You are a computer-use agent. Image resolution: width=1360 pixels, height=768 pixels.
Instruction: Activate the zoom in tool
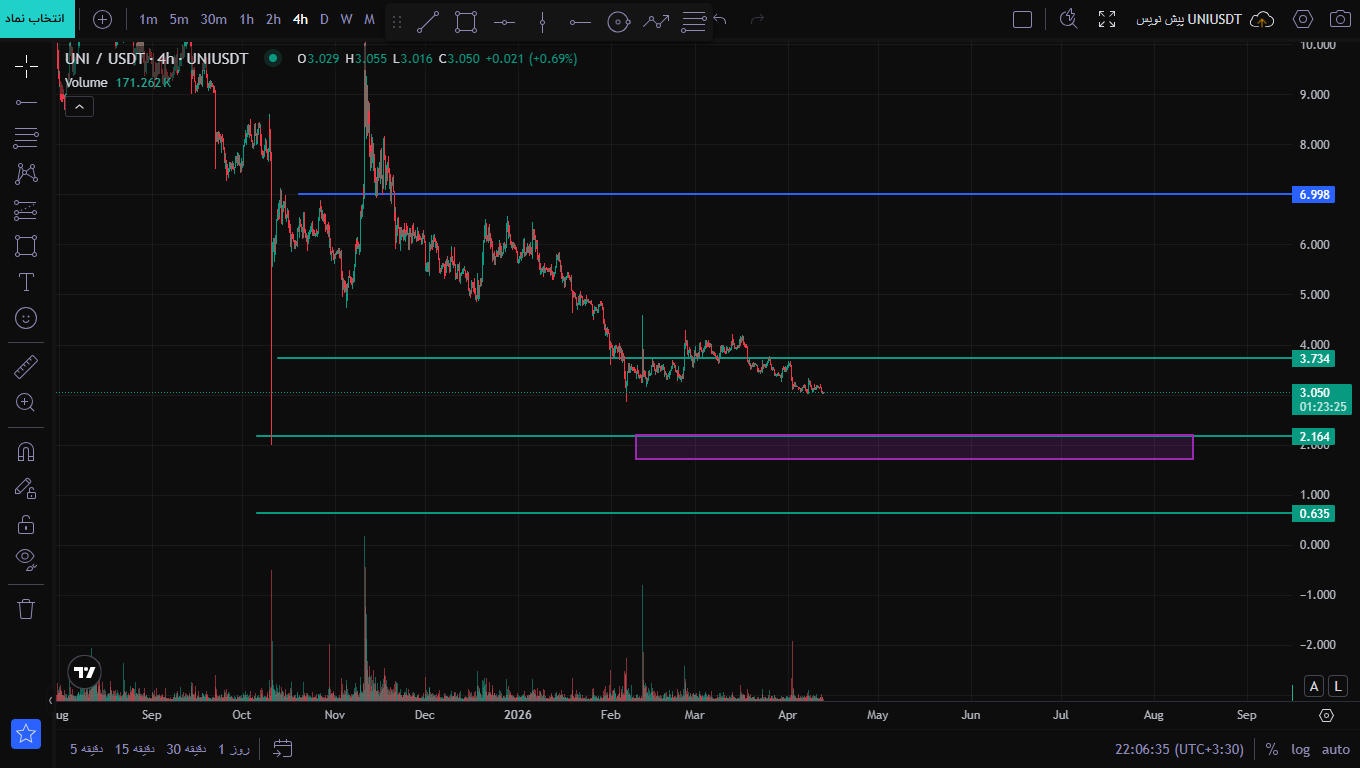pos(26,403)
